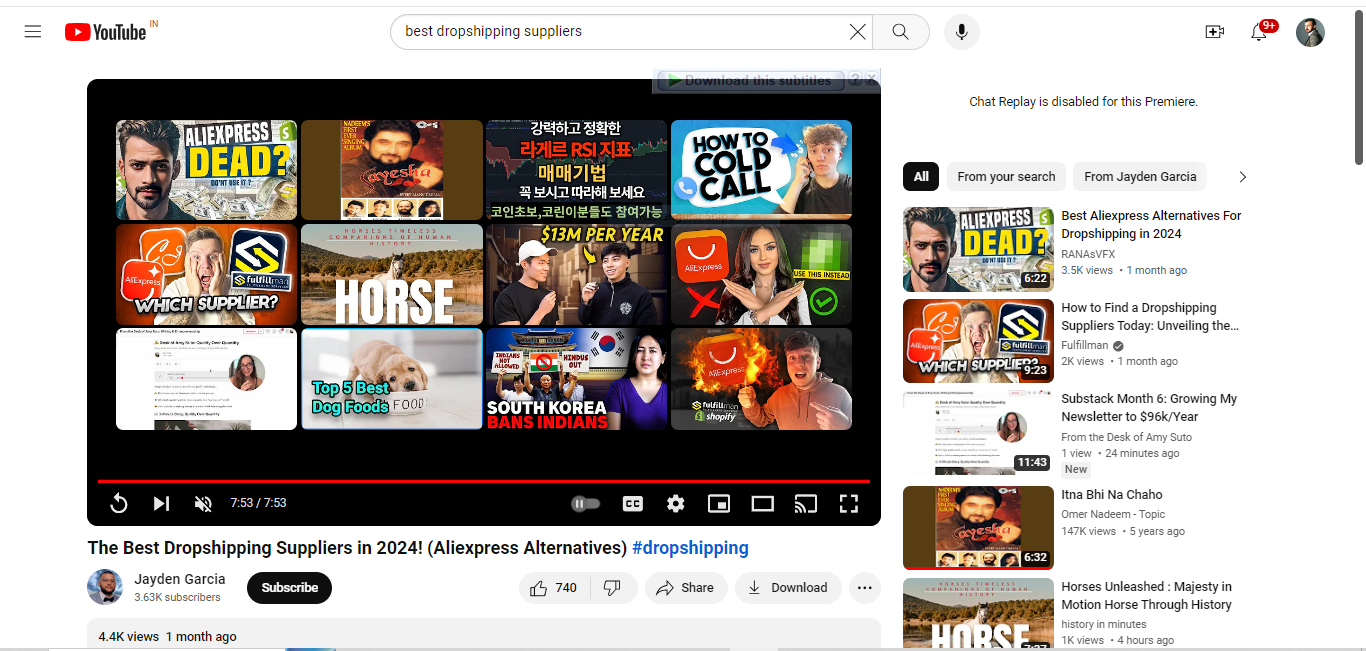This screenshot has height=651, width=1366.
Task: Unmute the video player
Action: tap(203, 503)
